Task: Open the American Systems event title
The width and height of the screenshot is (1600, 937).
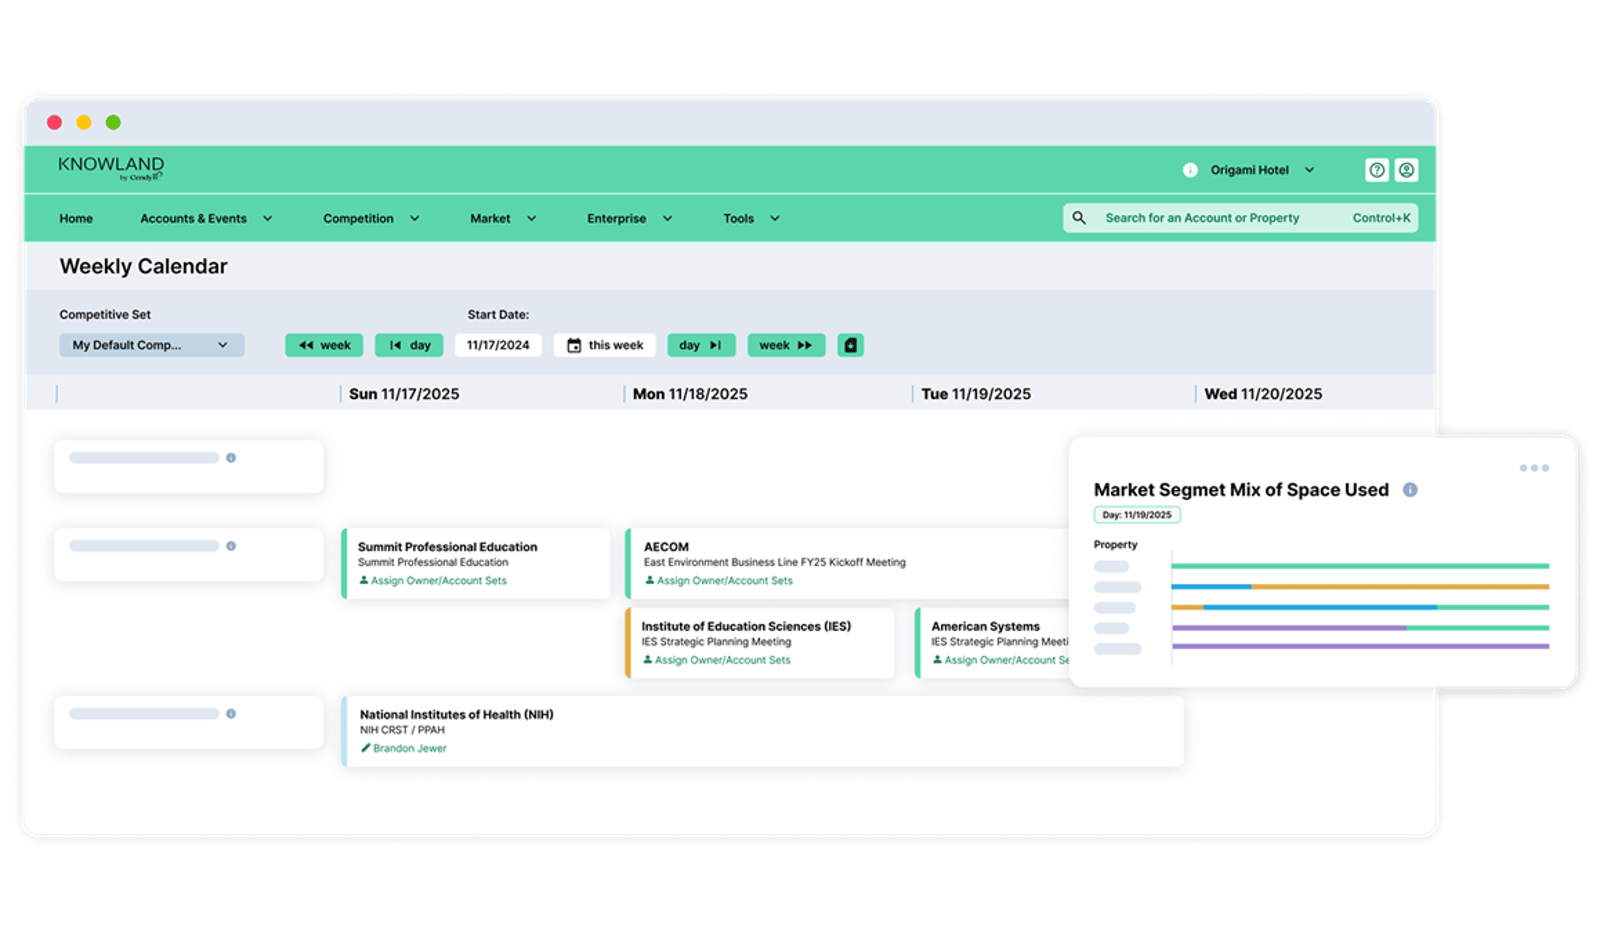Action: click(x=986, y=626)
